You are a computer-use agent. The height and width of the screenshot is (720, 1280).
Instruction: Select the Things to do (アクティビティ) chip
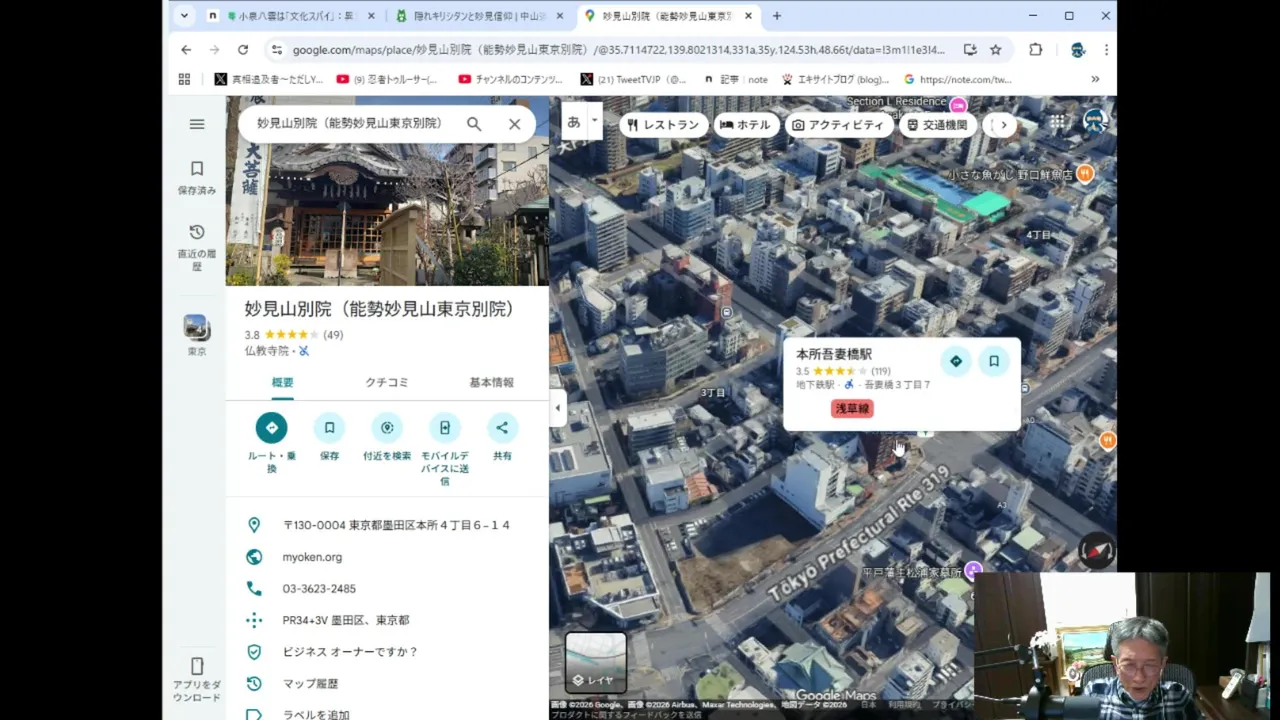(838, 125)
